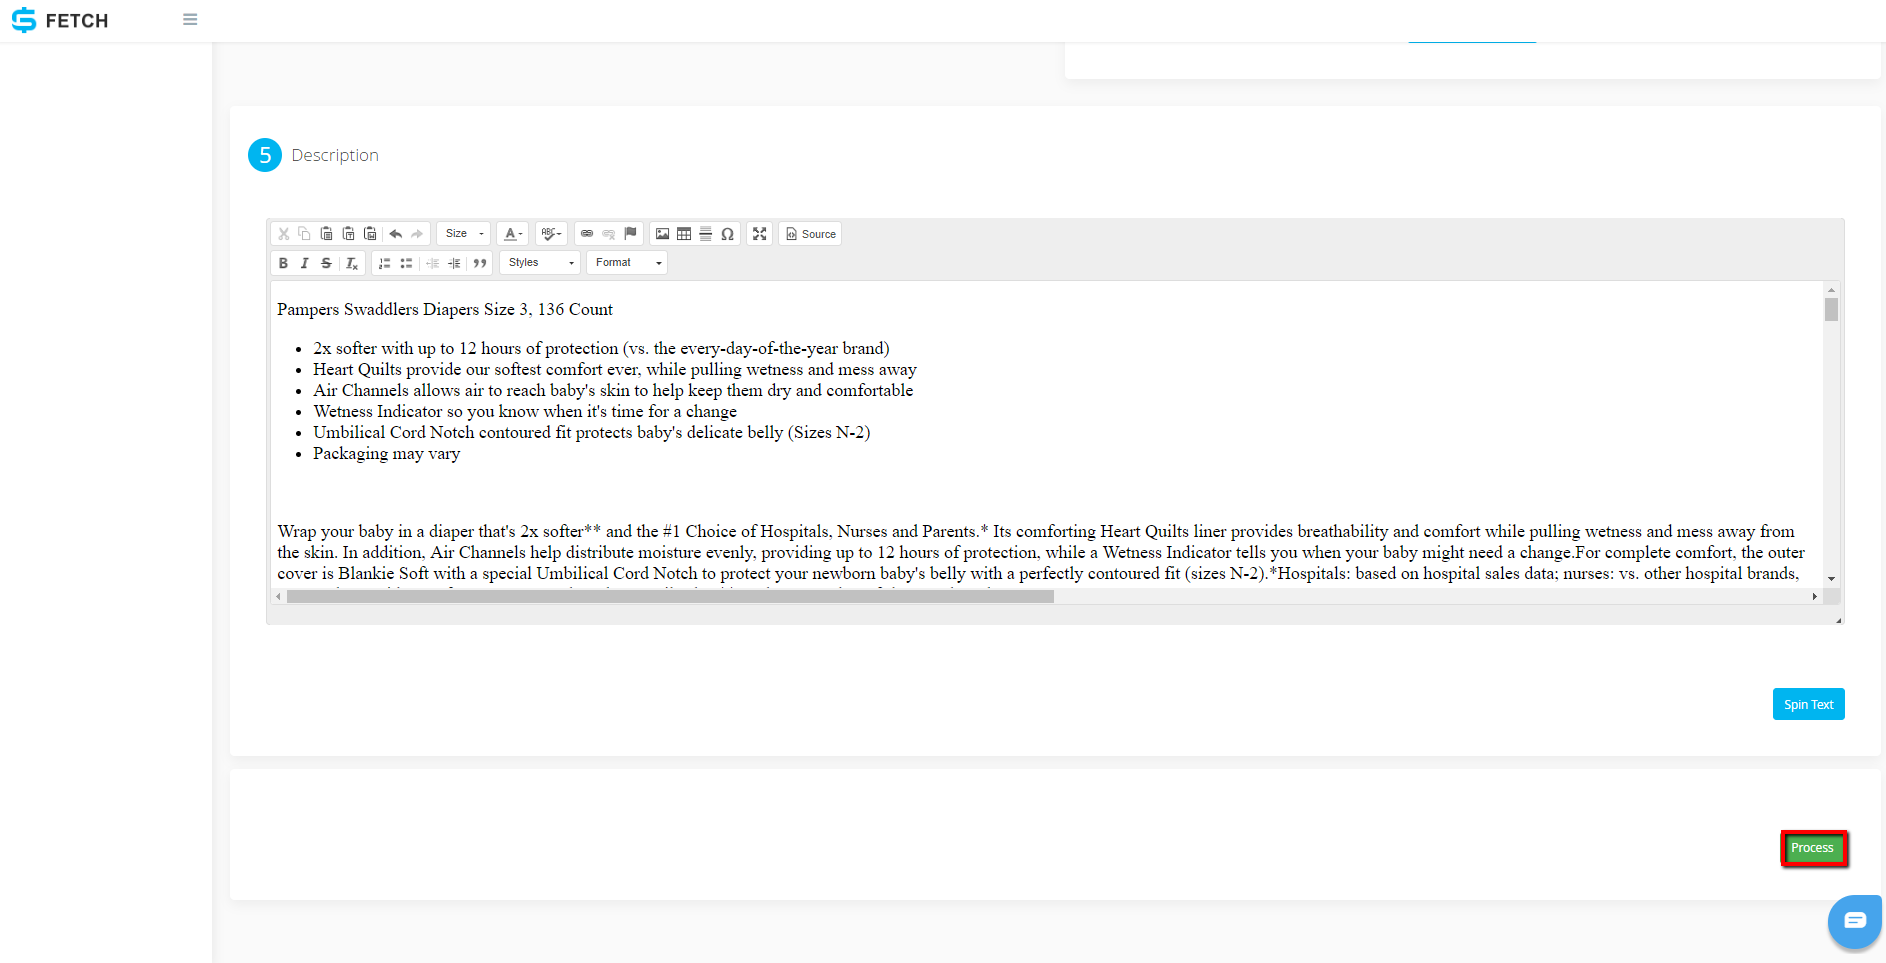Screen dimensions: 1886x963
Task: Choose Paste from Word icon
Action: tap(370, 234)
